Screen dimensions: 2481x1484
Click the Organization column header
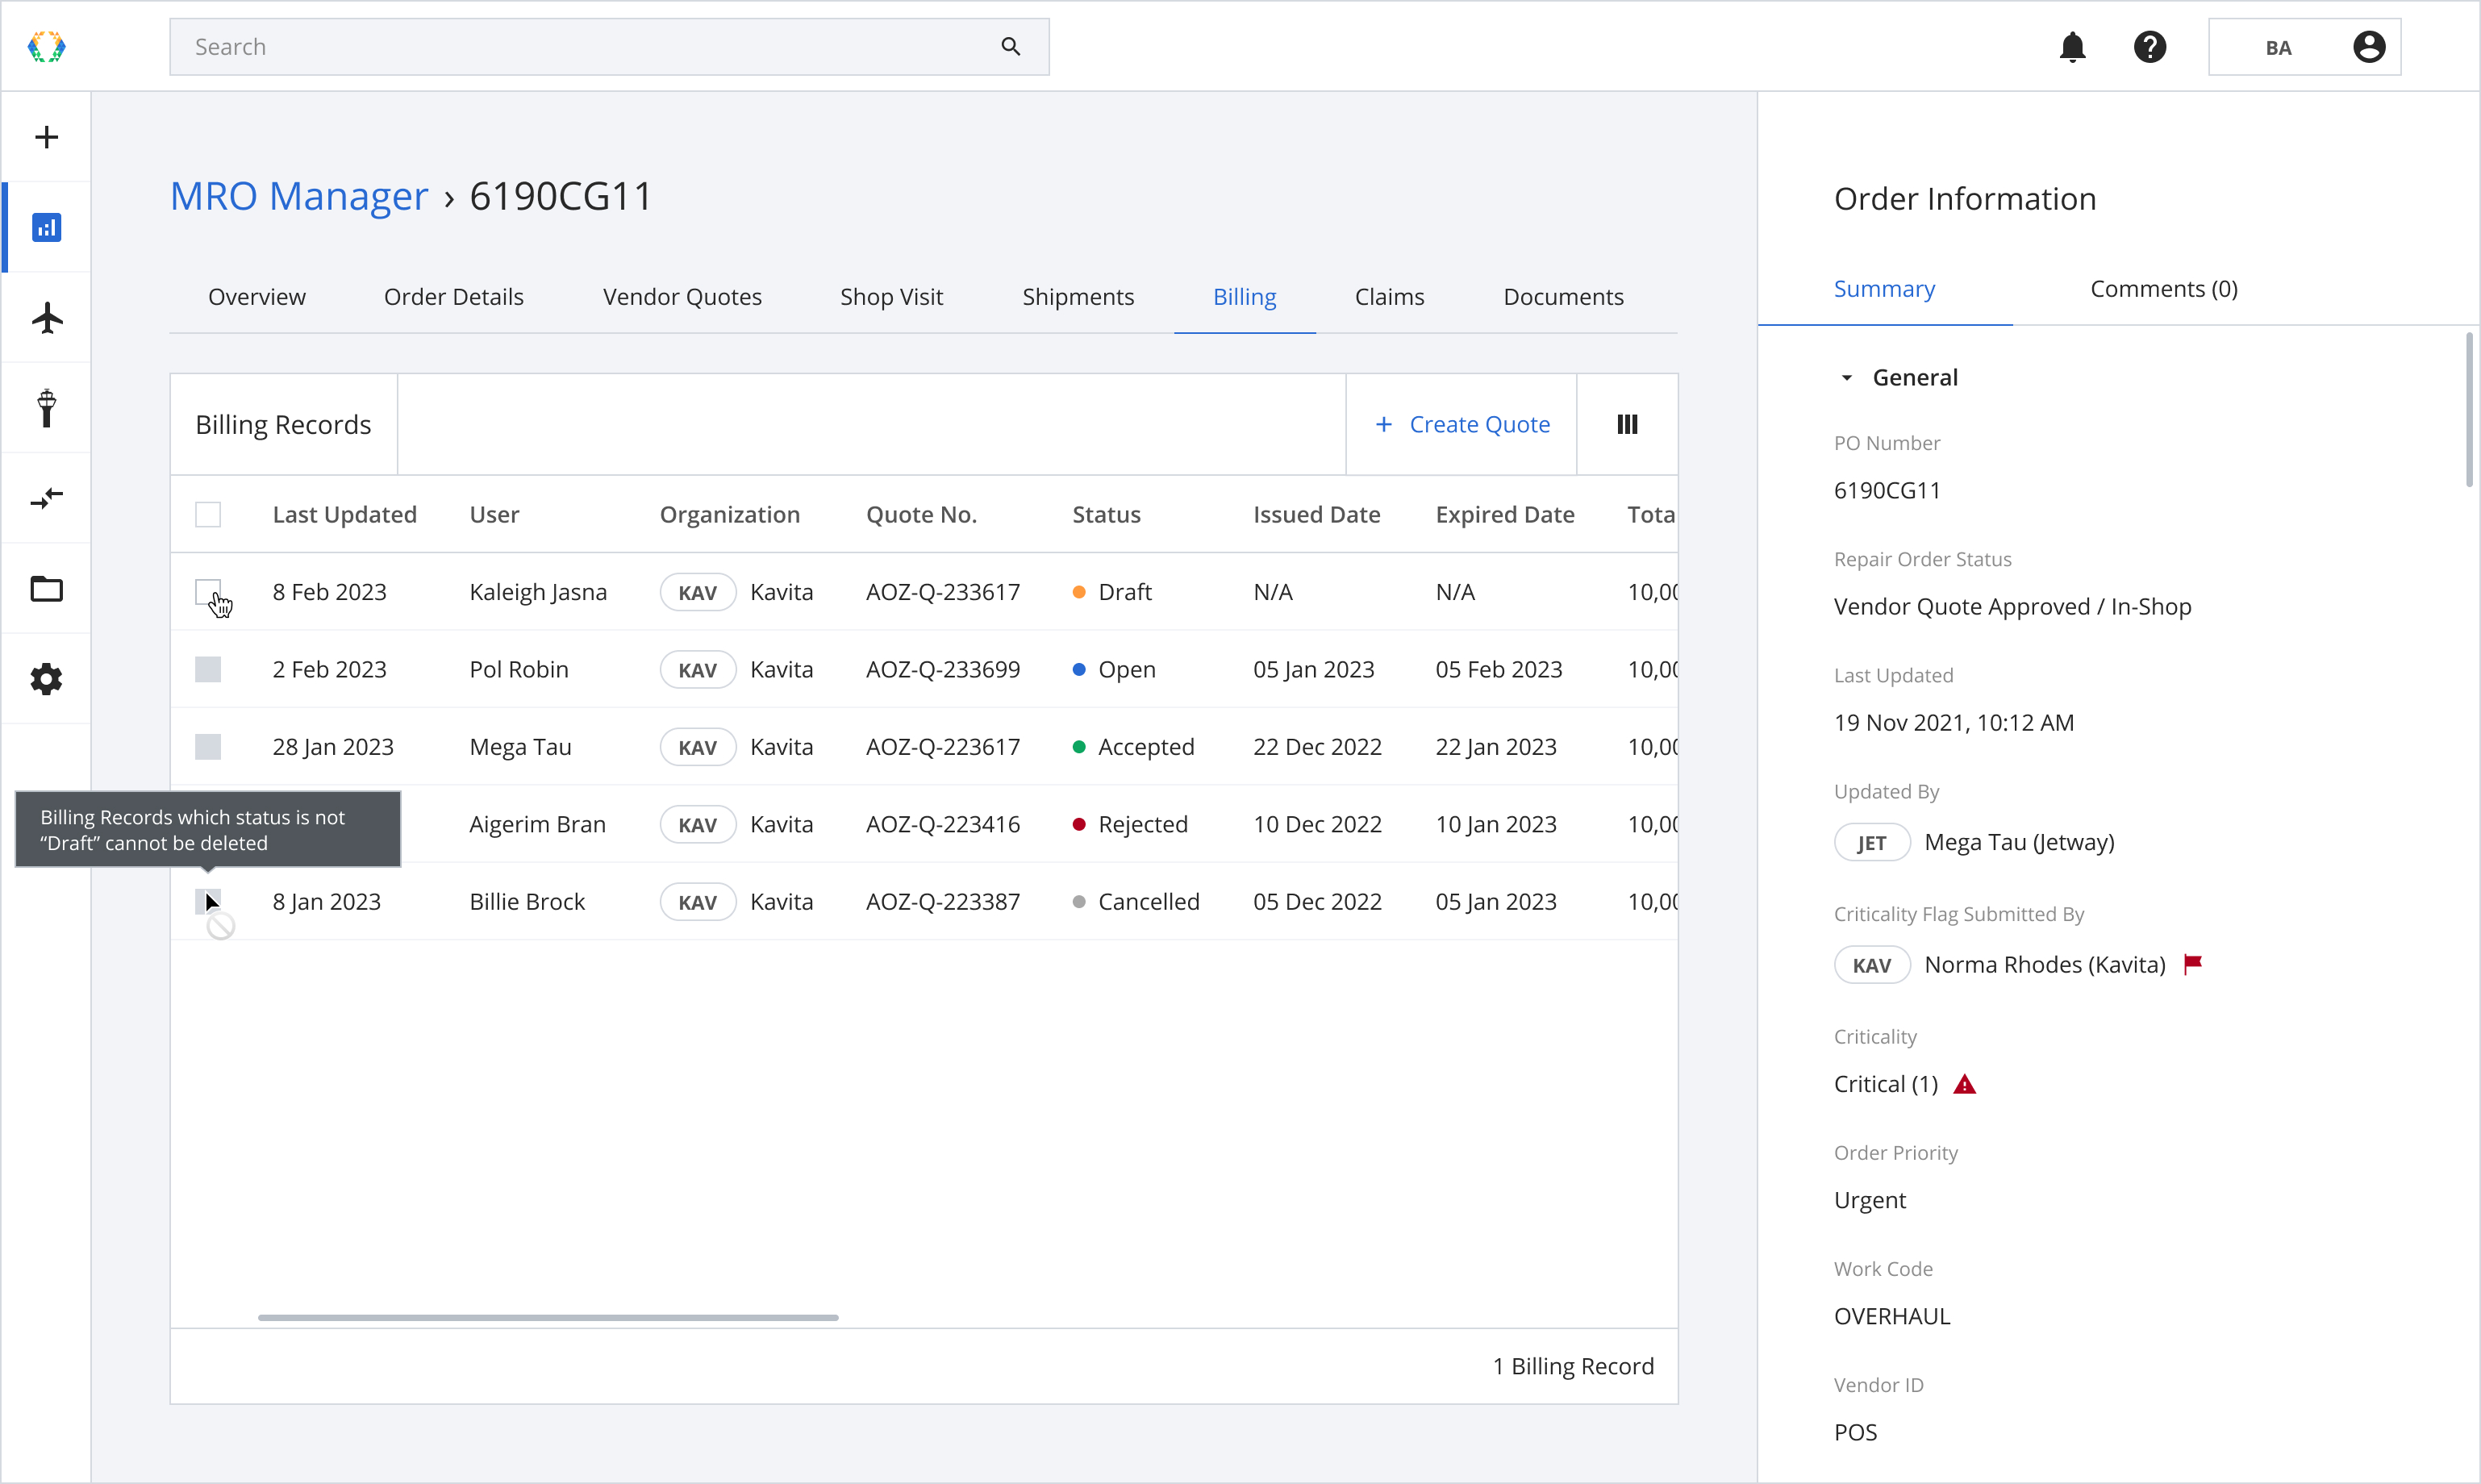(729, 514)
